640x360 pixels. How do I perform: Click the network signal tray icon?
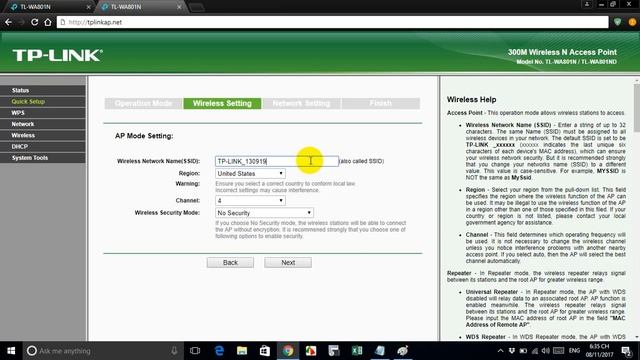click(x=535, y=351)
